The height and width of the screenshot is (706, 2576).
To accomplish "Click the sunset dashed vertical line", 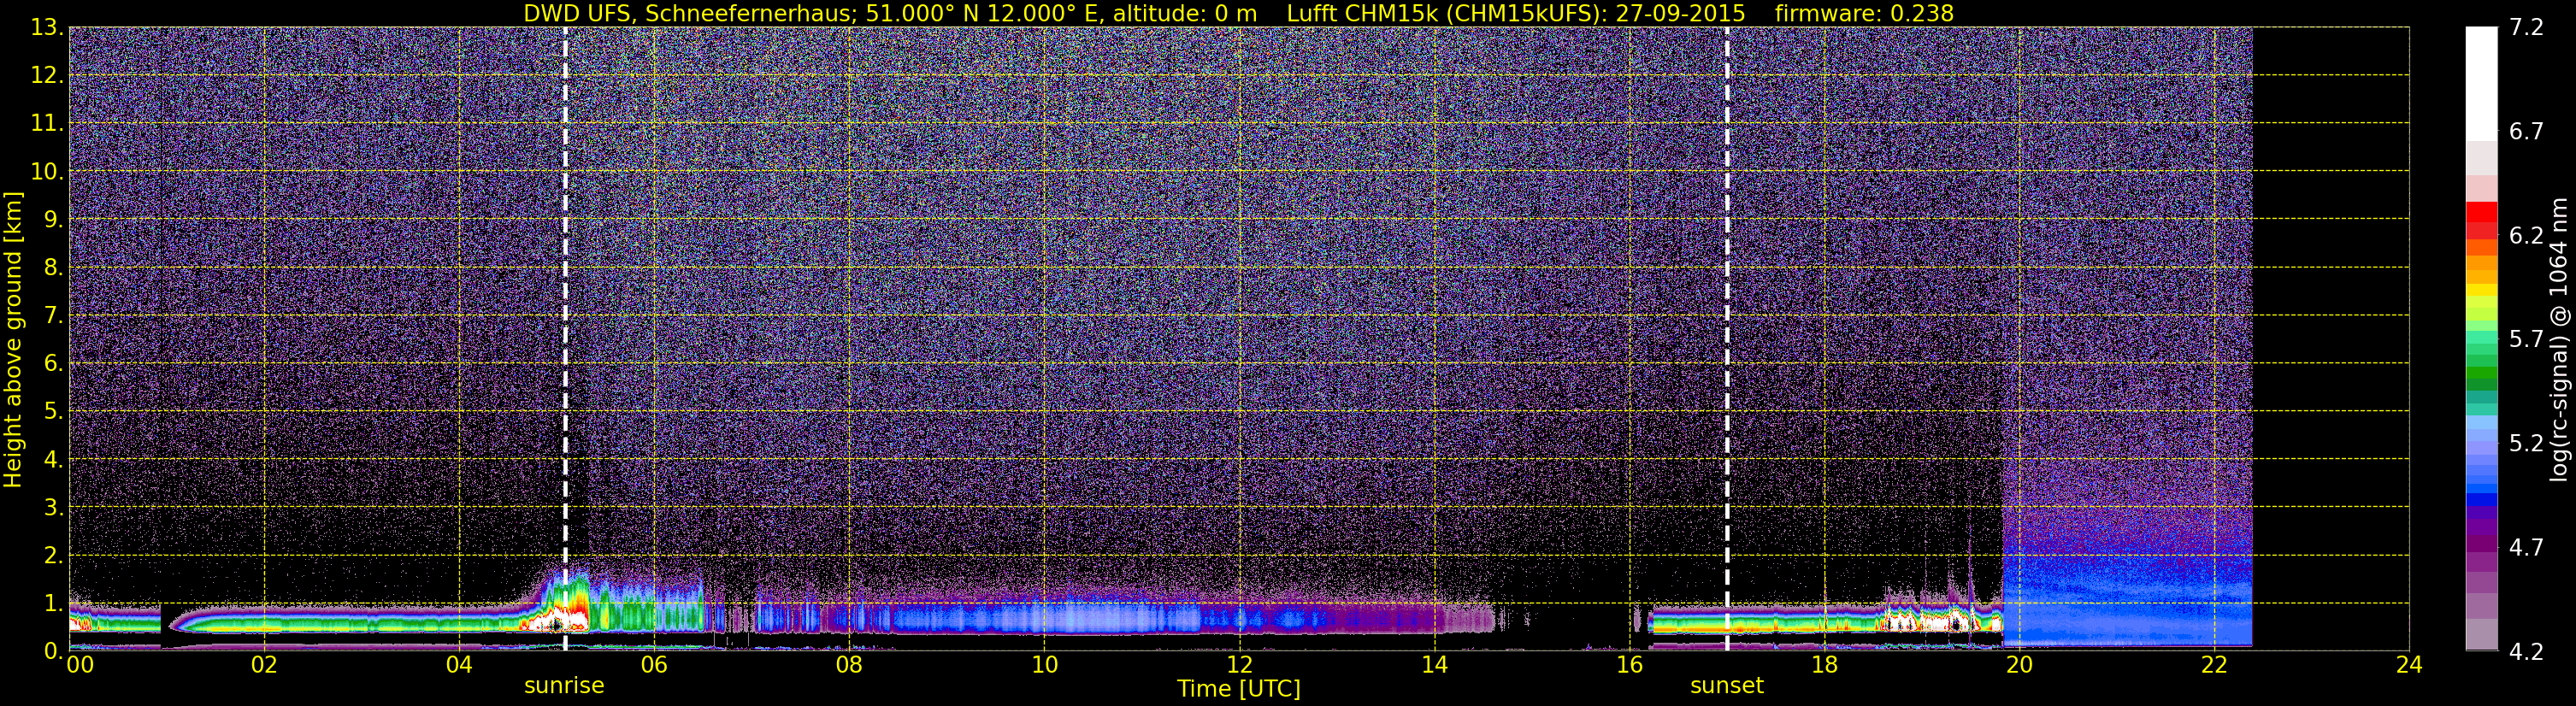I will pos(1727,300).
